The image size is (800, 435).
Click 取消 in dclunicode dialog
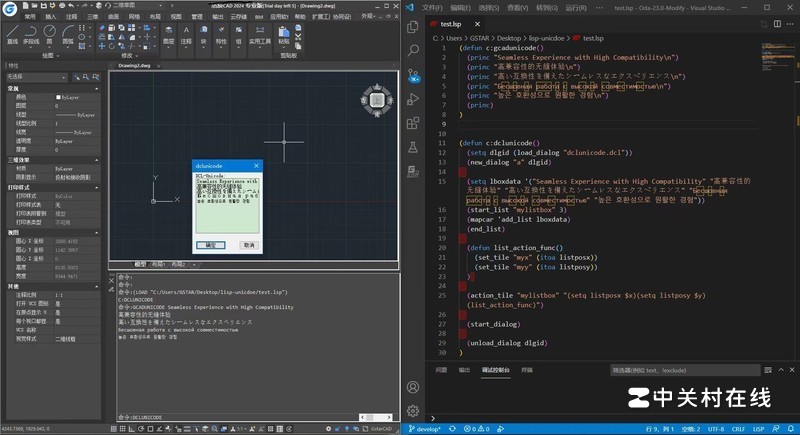(248, 244)
